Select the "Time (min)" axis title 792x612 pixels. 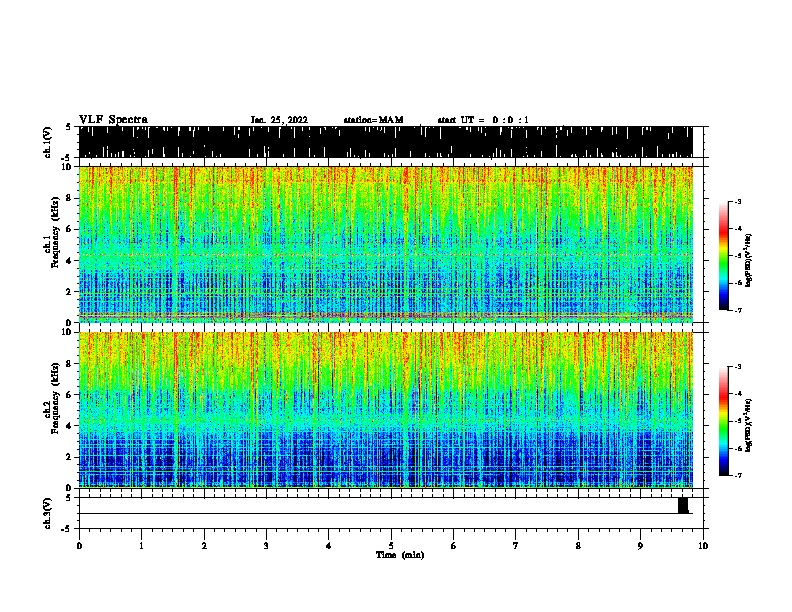[x=400, y=555]
